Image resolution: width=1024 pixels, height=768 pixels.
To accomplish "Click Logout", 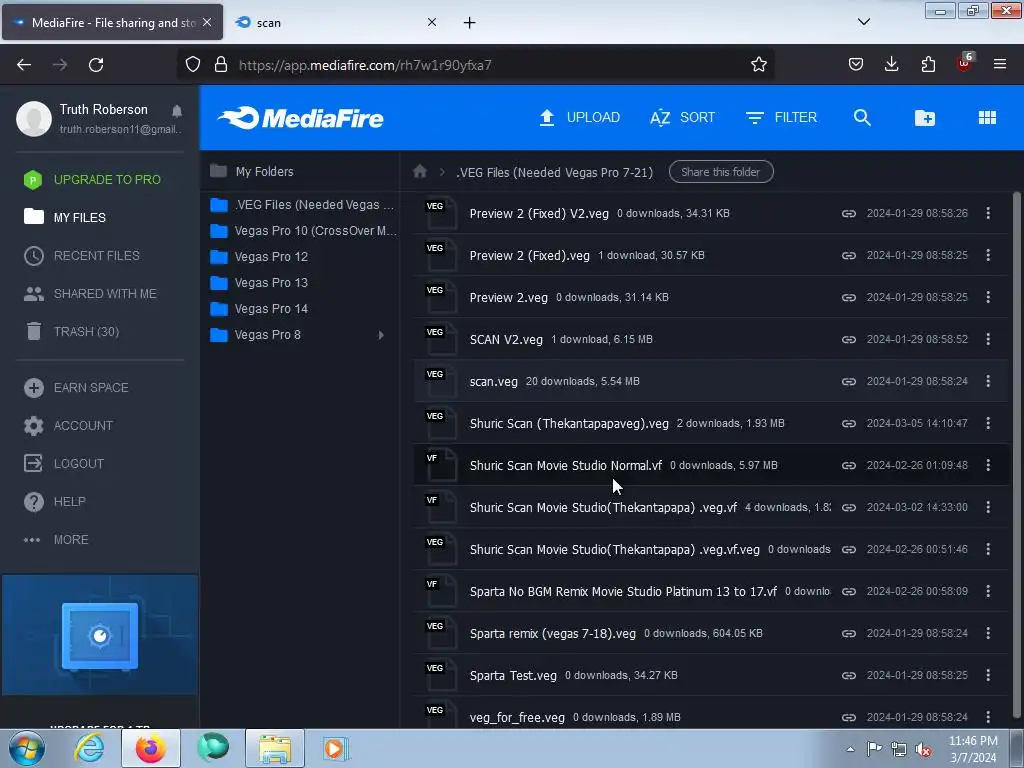I will [64, 464].
